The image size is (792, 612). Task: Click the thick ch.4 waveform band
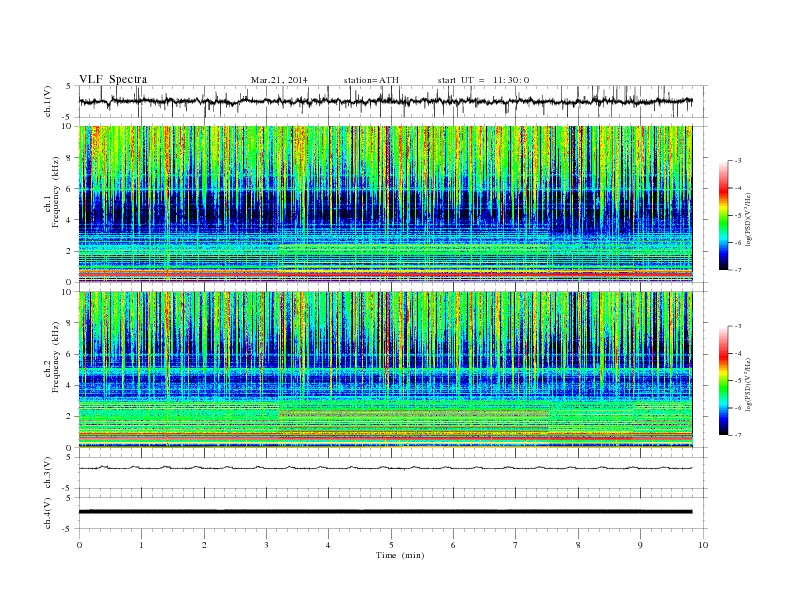tap(385, 512)
